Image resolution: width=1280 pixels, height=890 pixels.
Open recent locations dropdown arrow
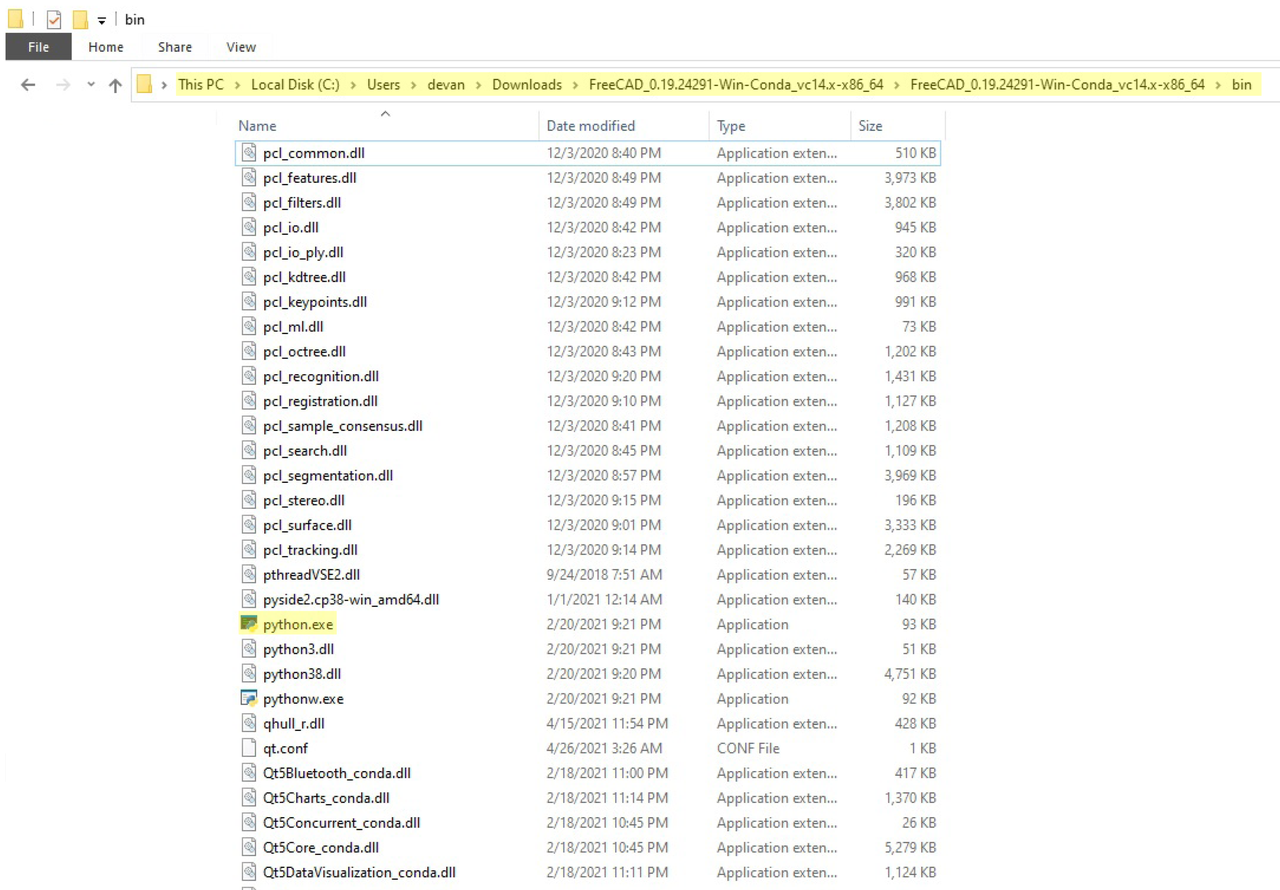point(90,85)
